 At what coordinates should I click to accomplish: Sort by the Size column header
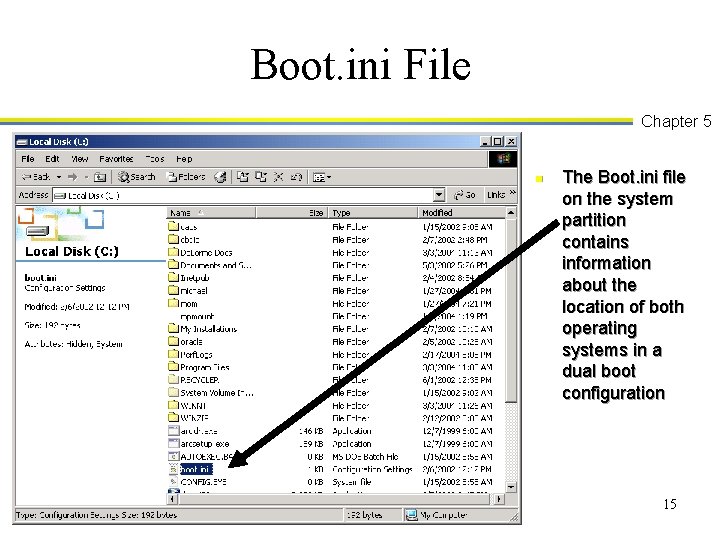(292, 213)
